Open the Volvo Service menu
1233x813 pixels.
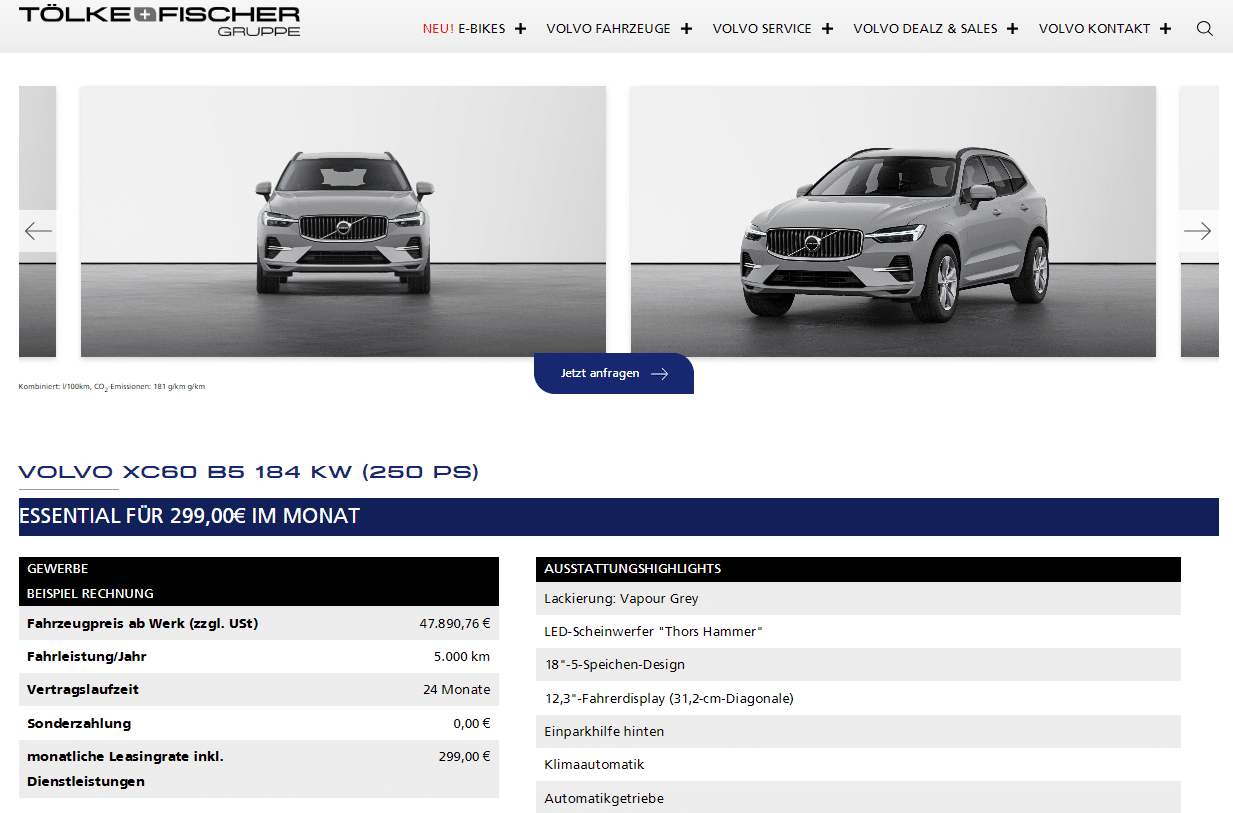click(762, 28)
